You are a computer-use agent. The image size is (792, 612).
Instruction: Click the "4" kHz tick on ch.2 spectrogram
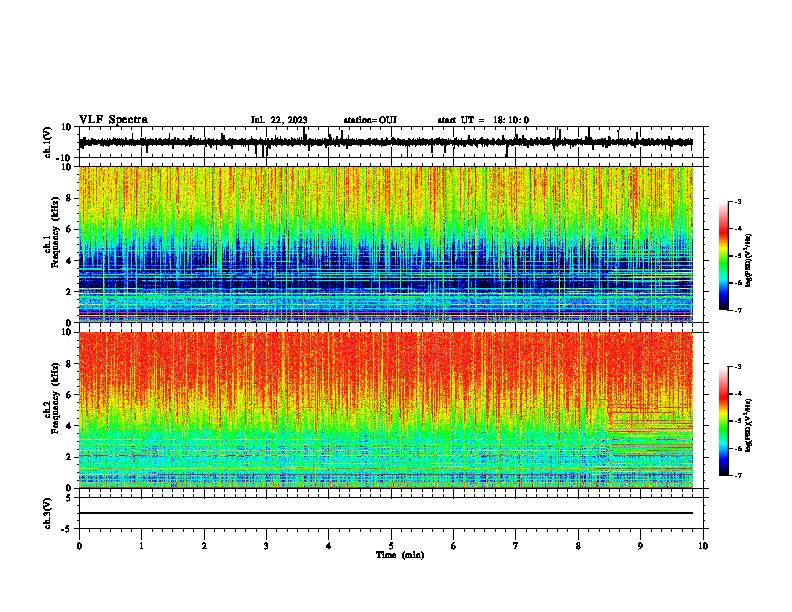[x=70, y=426]
